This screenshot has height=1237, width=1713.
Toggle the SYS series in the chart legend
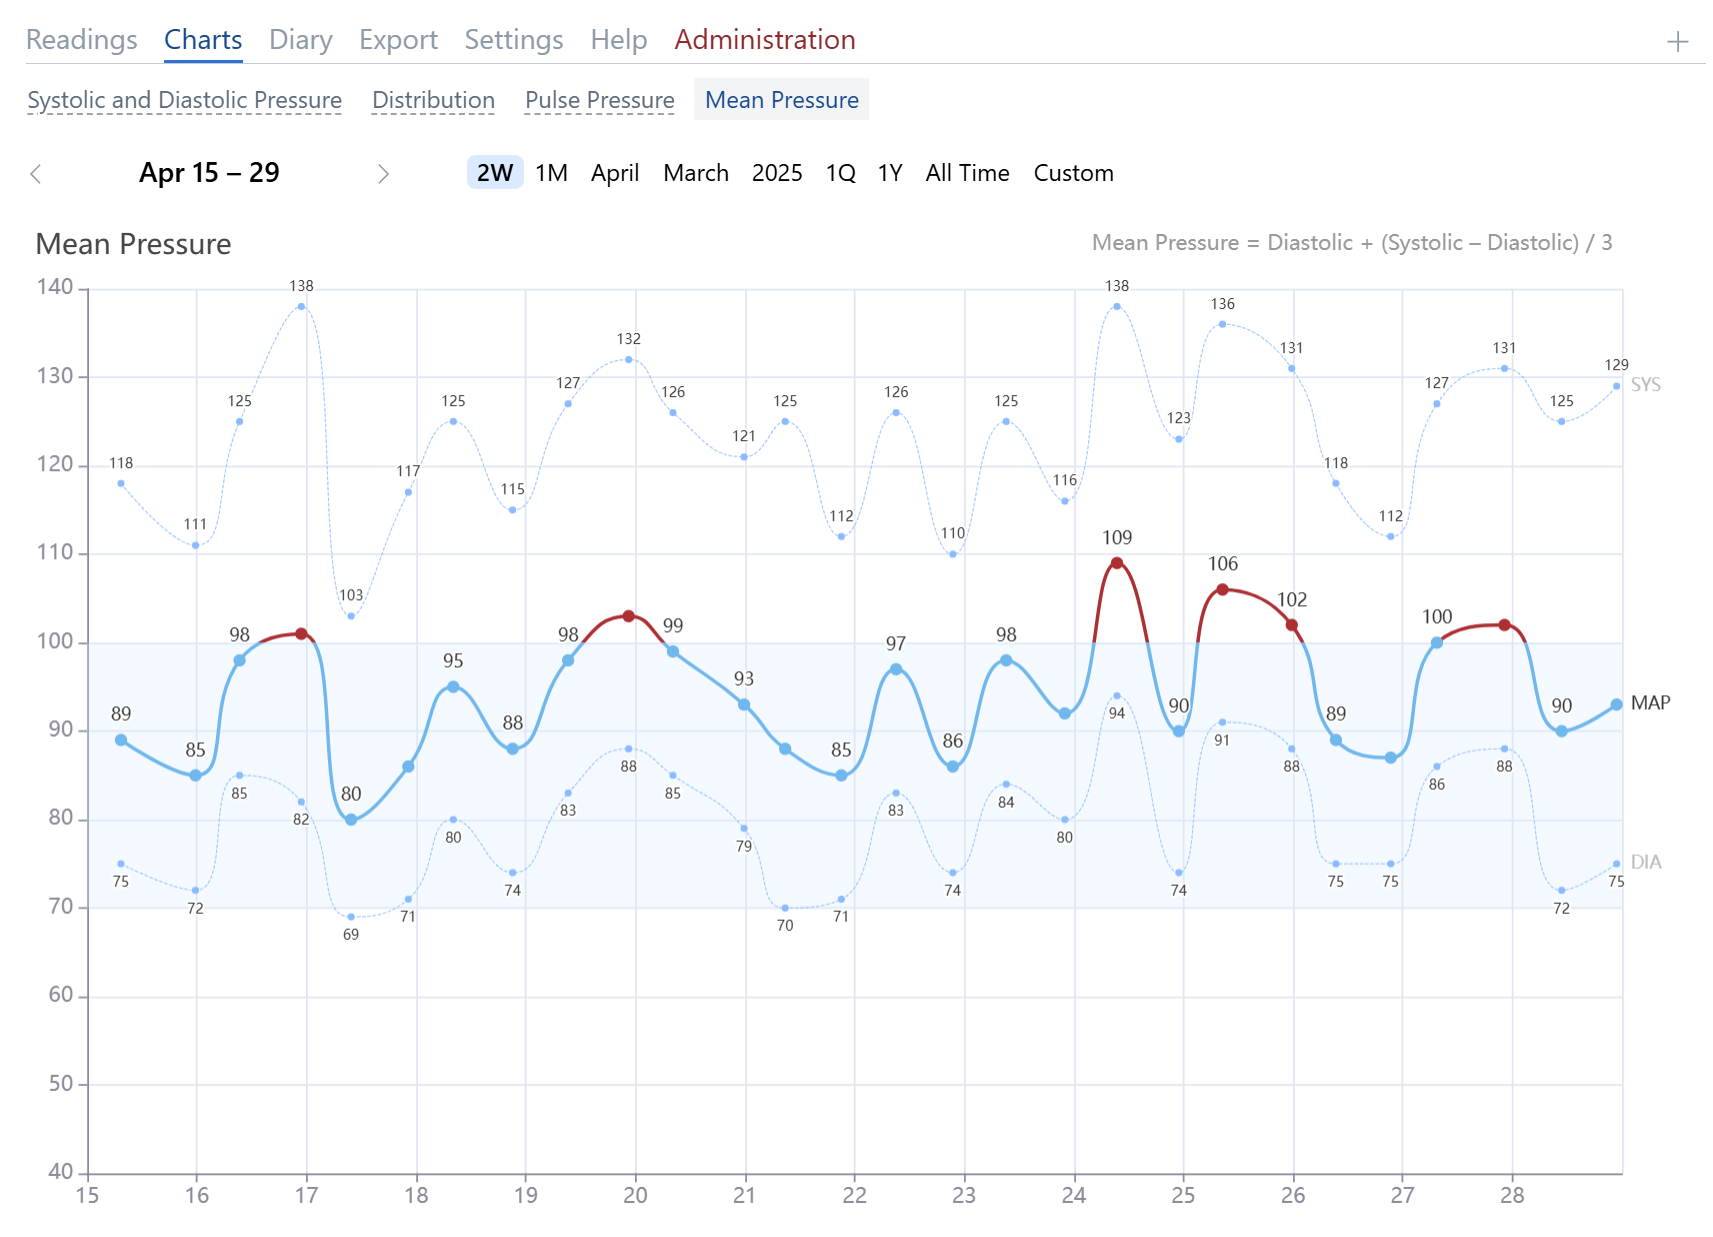[x=1648, y=384]
